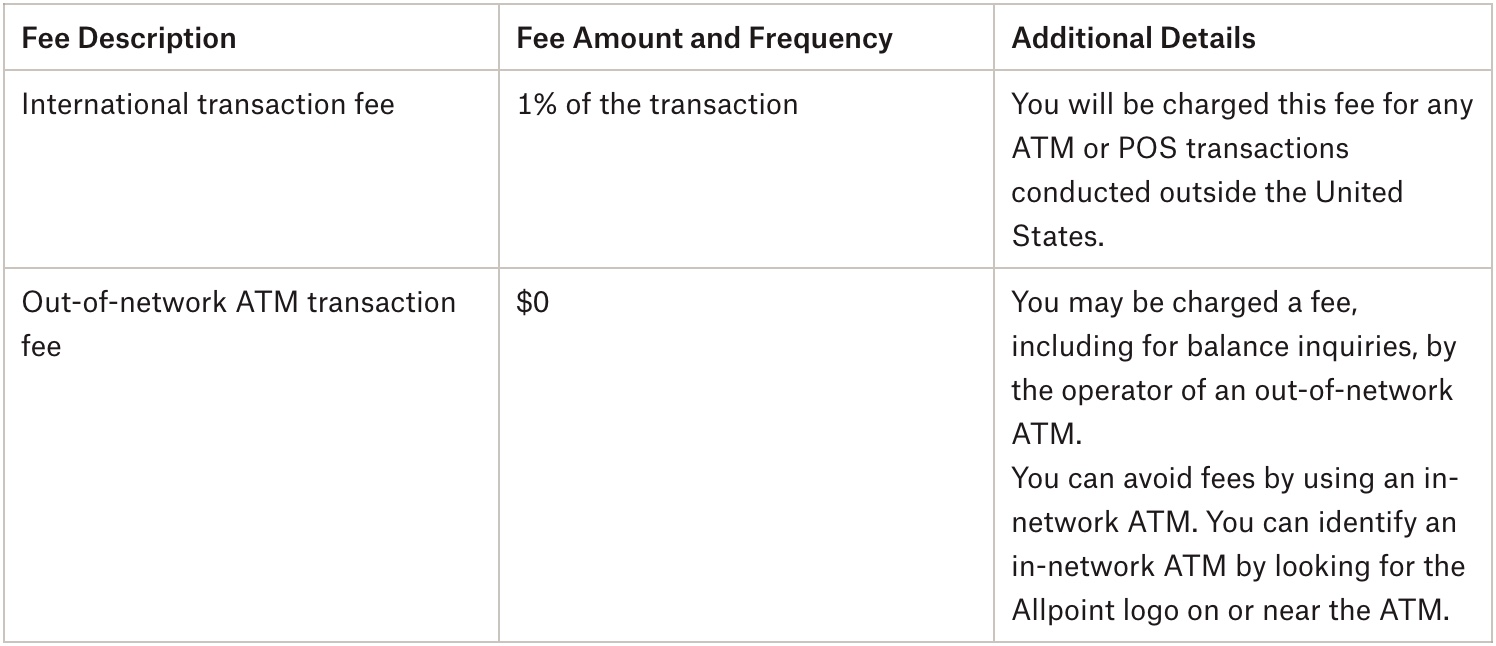Viewport: 1496px width, 646px height.
Task: Click the 'Allpoint logo on or near' text
Action: click(1170, 610)
